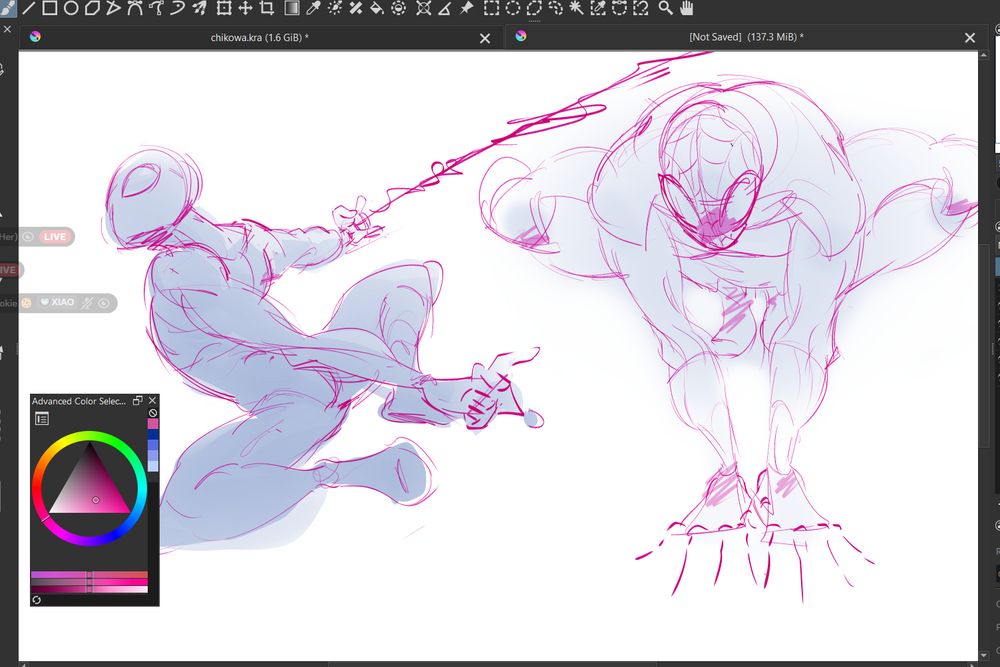Click the XIAO label in overlay
Screen dimensions: 1000x667
[62, 302]
